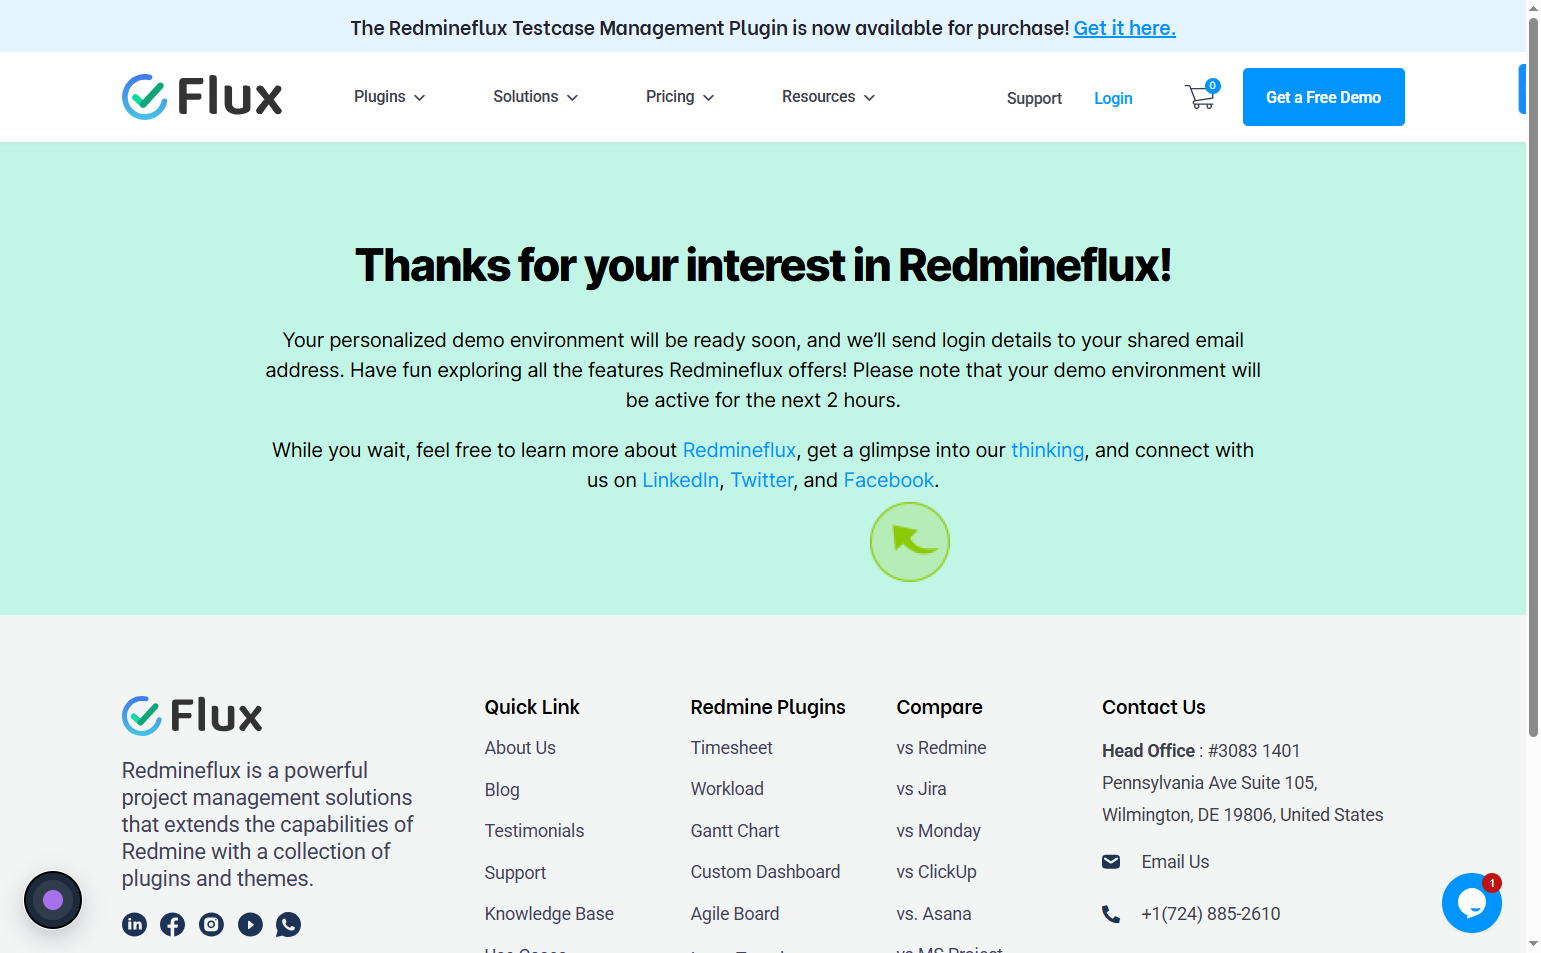Screen dimensions: 1541x953
Task: Open vs Jira comparison link
Action: pyautogui.click(x=921, y=789)
